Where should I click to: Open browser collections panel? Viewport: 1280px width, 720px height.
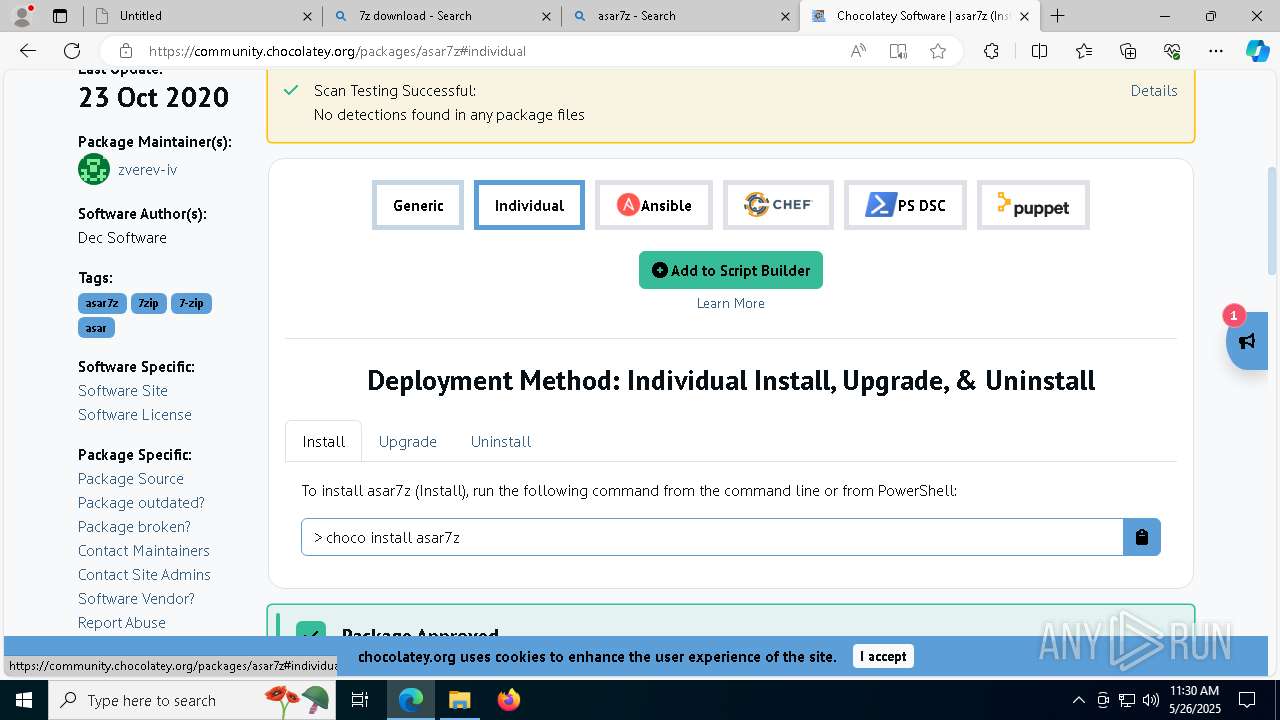1128,51
